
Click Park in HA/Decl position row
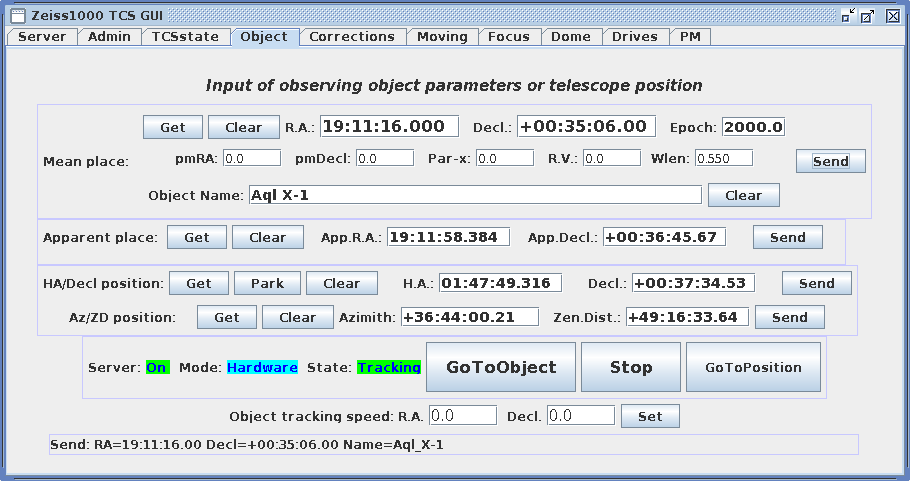click(x=267, y=283)
